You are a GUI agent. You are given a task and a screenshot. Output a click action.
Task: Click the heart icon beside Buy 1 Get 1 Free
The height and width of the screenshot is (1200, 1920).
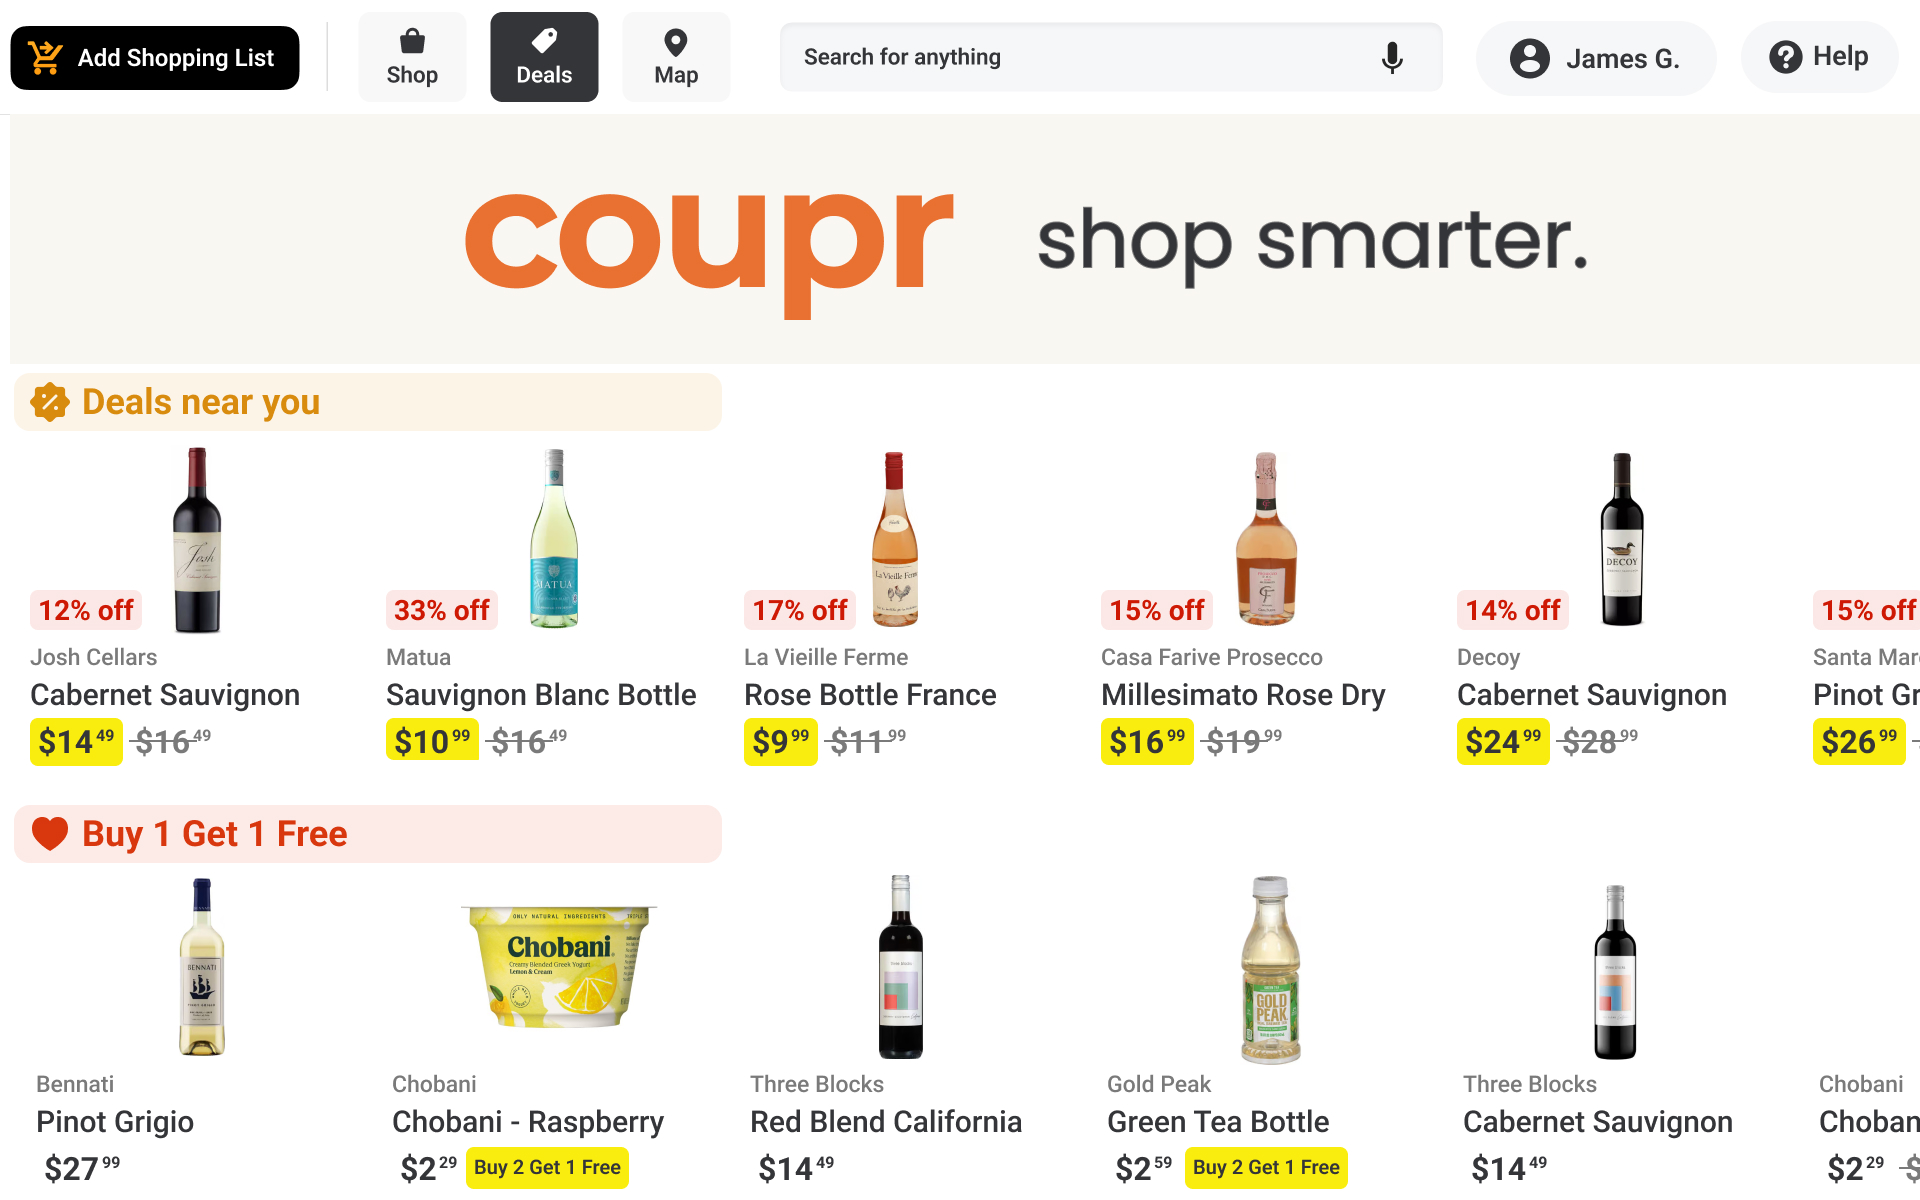tap(48, 833)
